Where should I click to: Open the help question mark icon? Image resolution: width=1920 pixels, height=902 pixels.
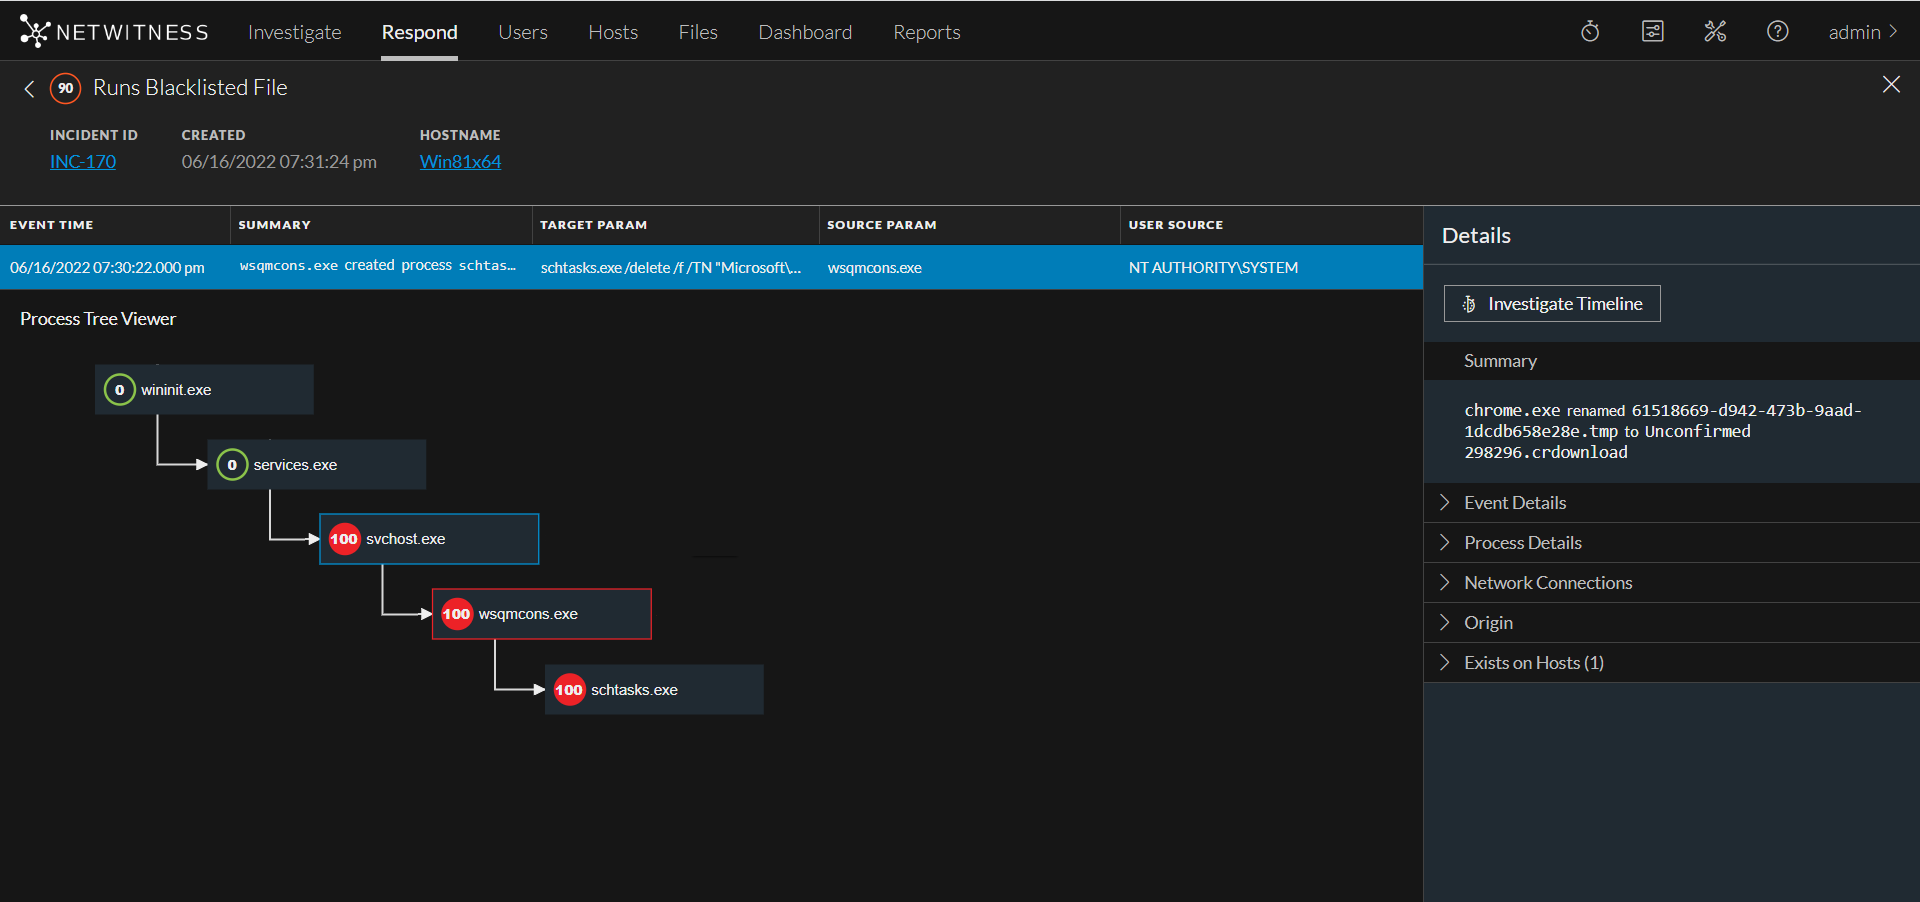(1777, 32)
